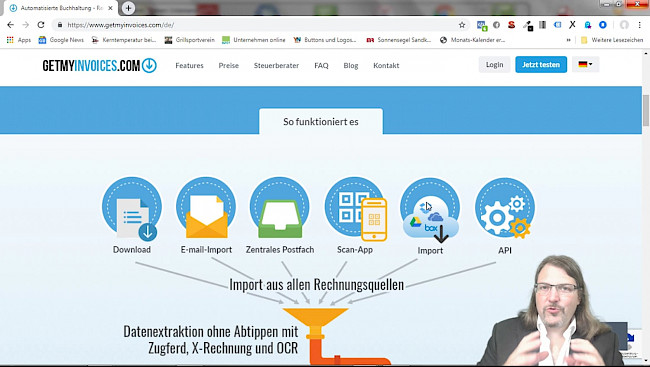This screenshot has height=367, width=650.
Task: Open the Apps bookmarks grid
Action: (19, 40)
